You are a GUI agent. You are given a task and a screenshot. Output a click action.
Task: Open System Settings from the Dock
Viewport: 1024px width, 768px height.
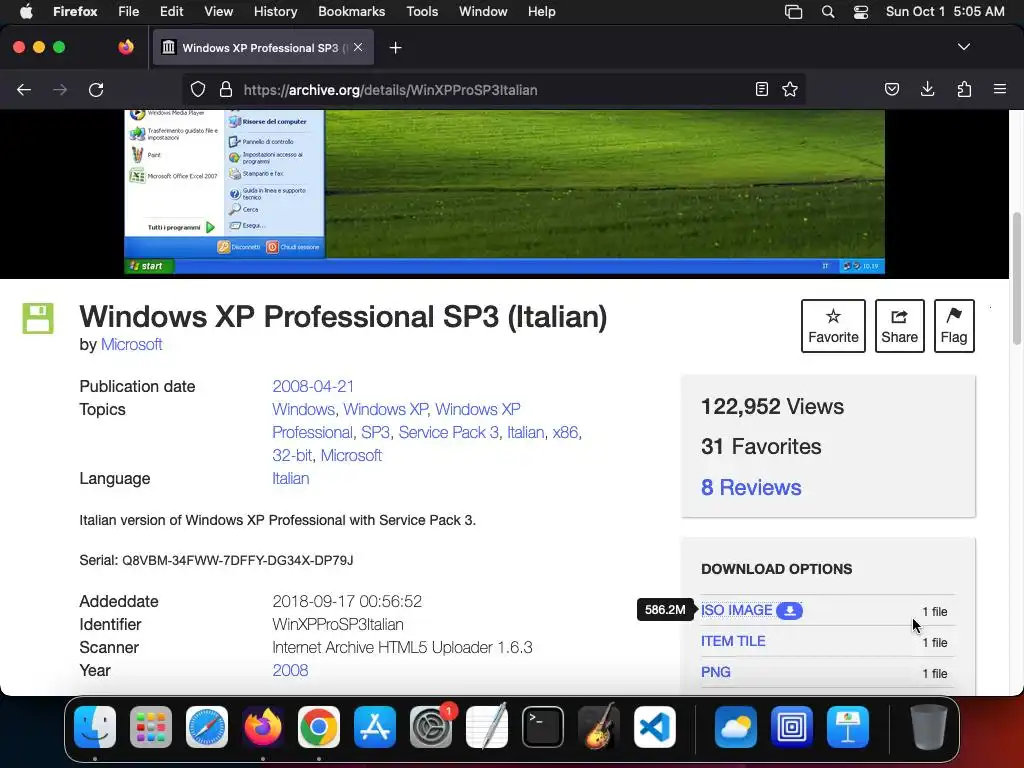point(431,727)
